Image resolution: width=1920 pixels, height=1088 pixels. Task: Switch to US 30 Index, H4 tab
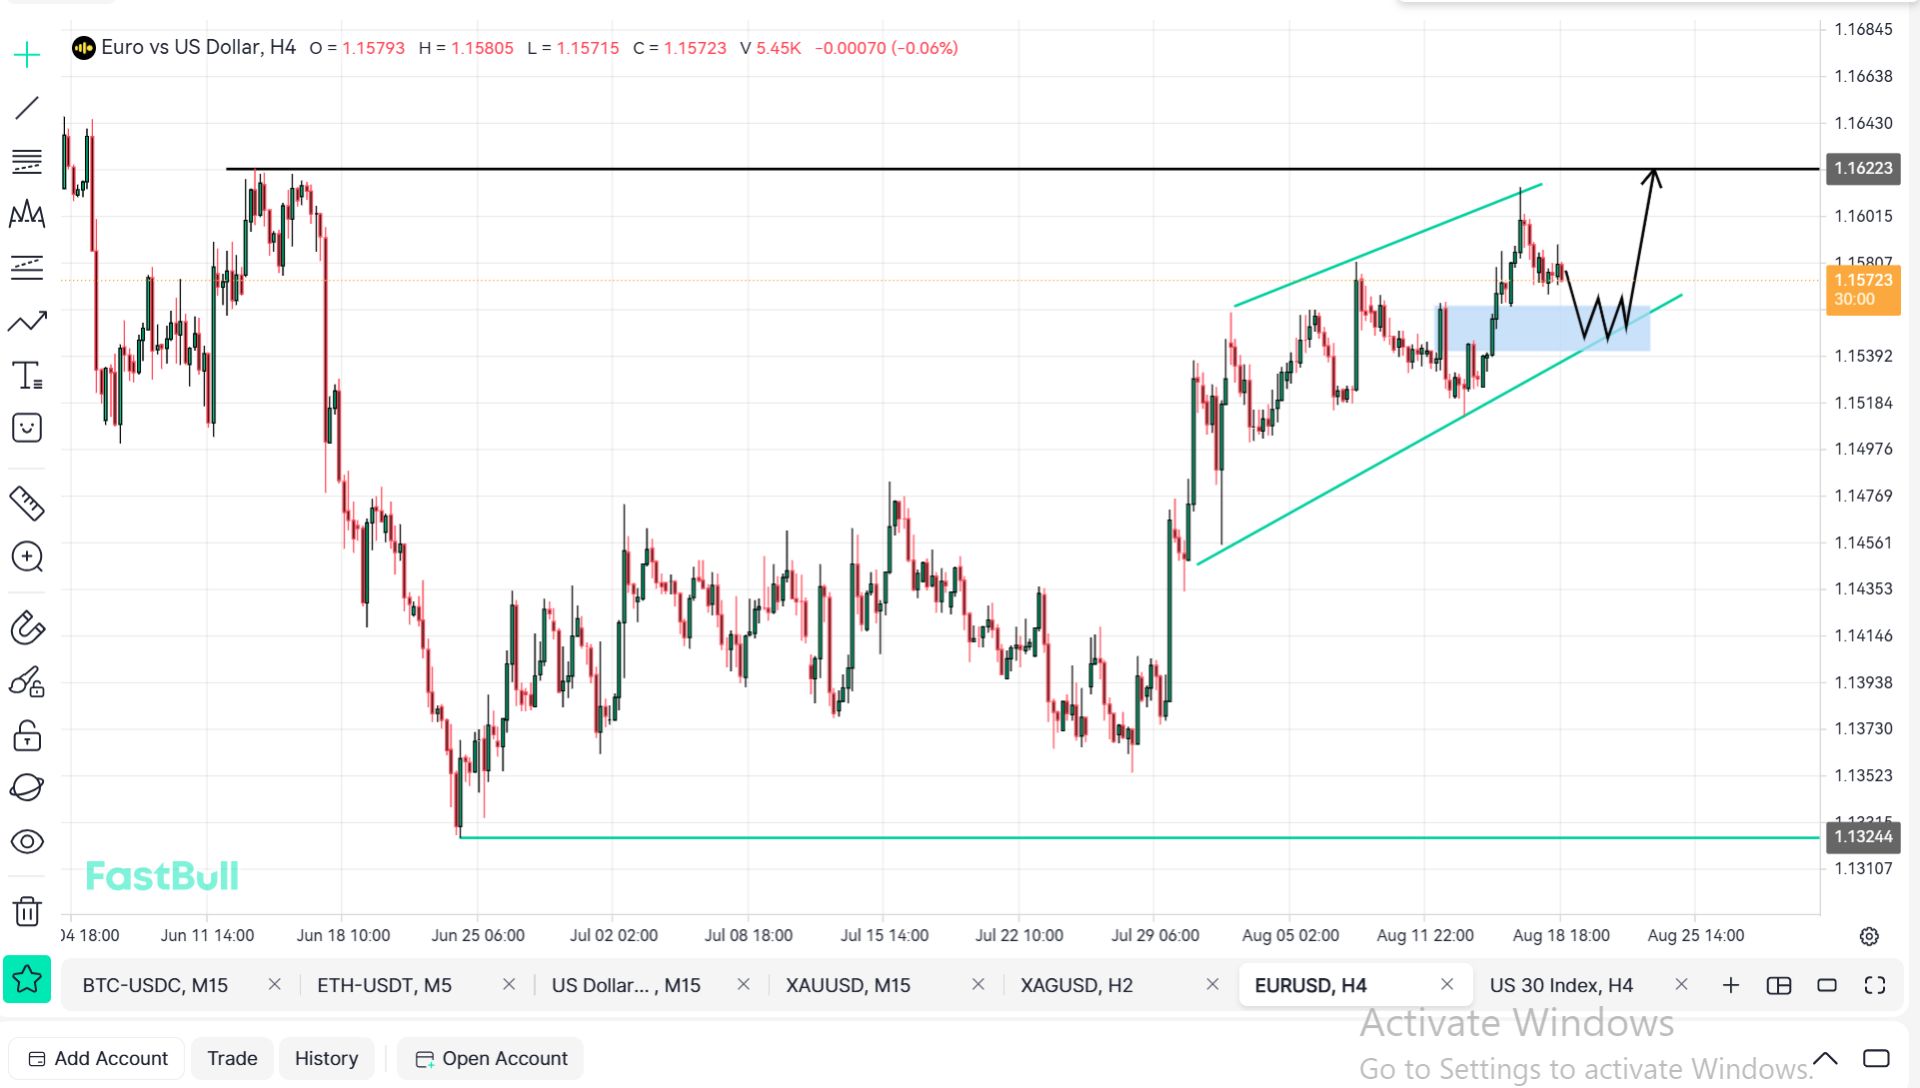click(x=1561, y=985)
